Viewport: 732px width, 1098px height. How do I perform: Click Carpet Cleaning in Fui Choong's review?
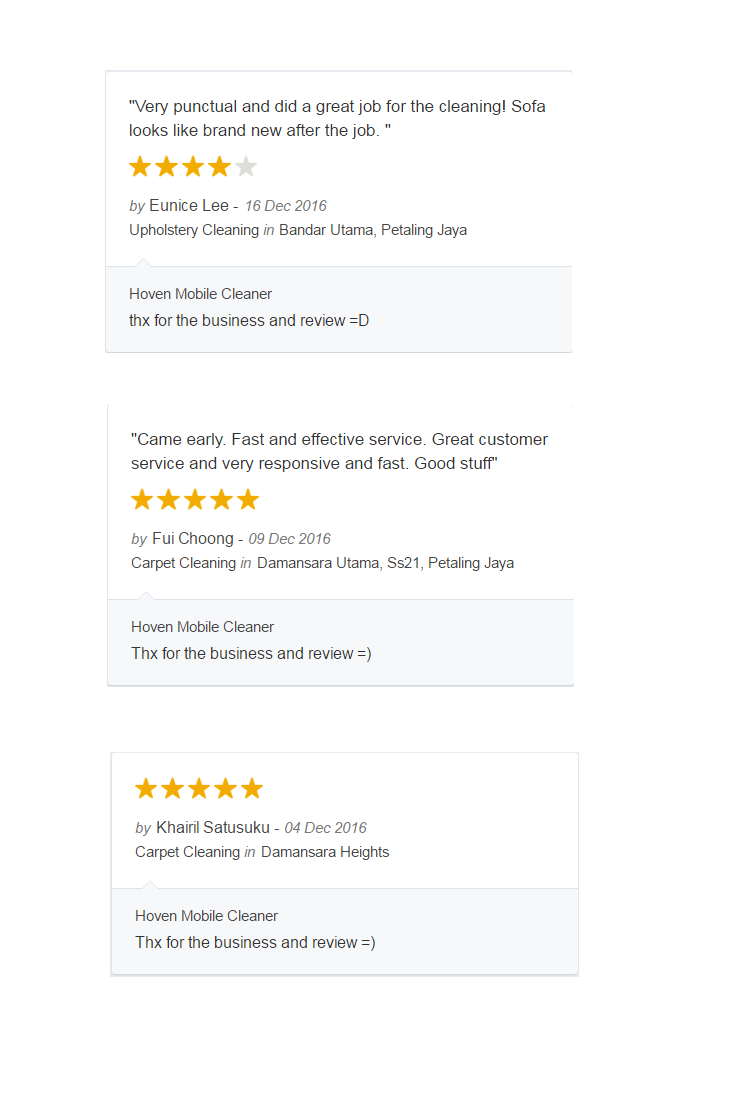pos(183,563)
